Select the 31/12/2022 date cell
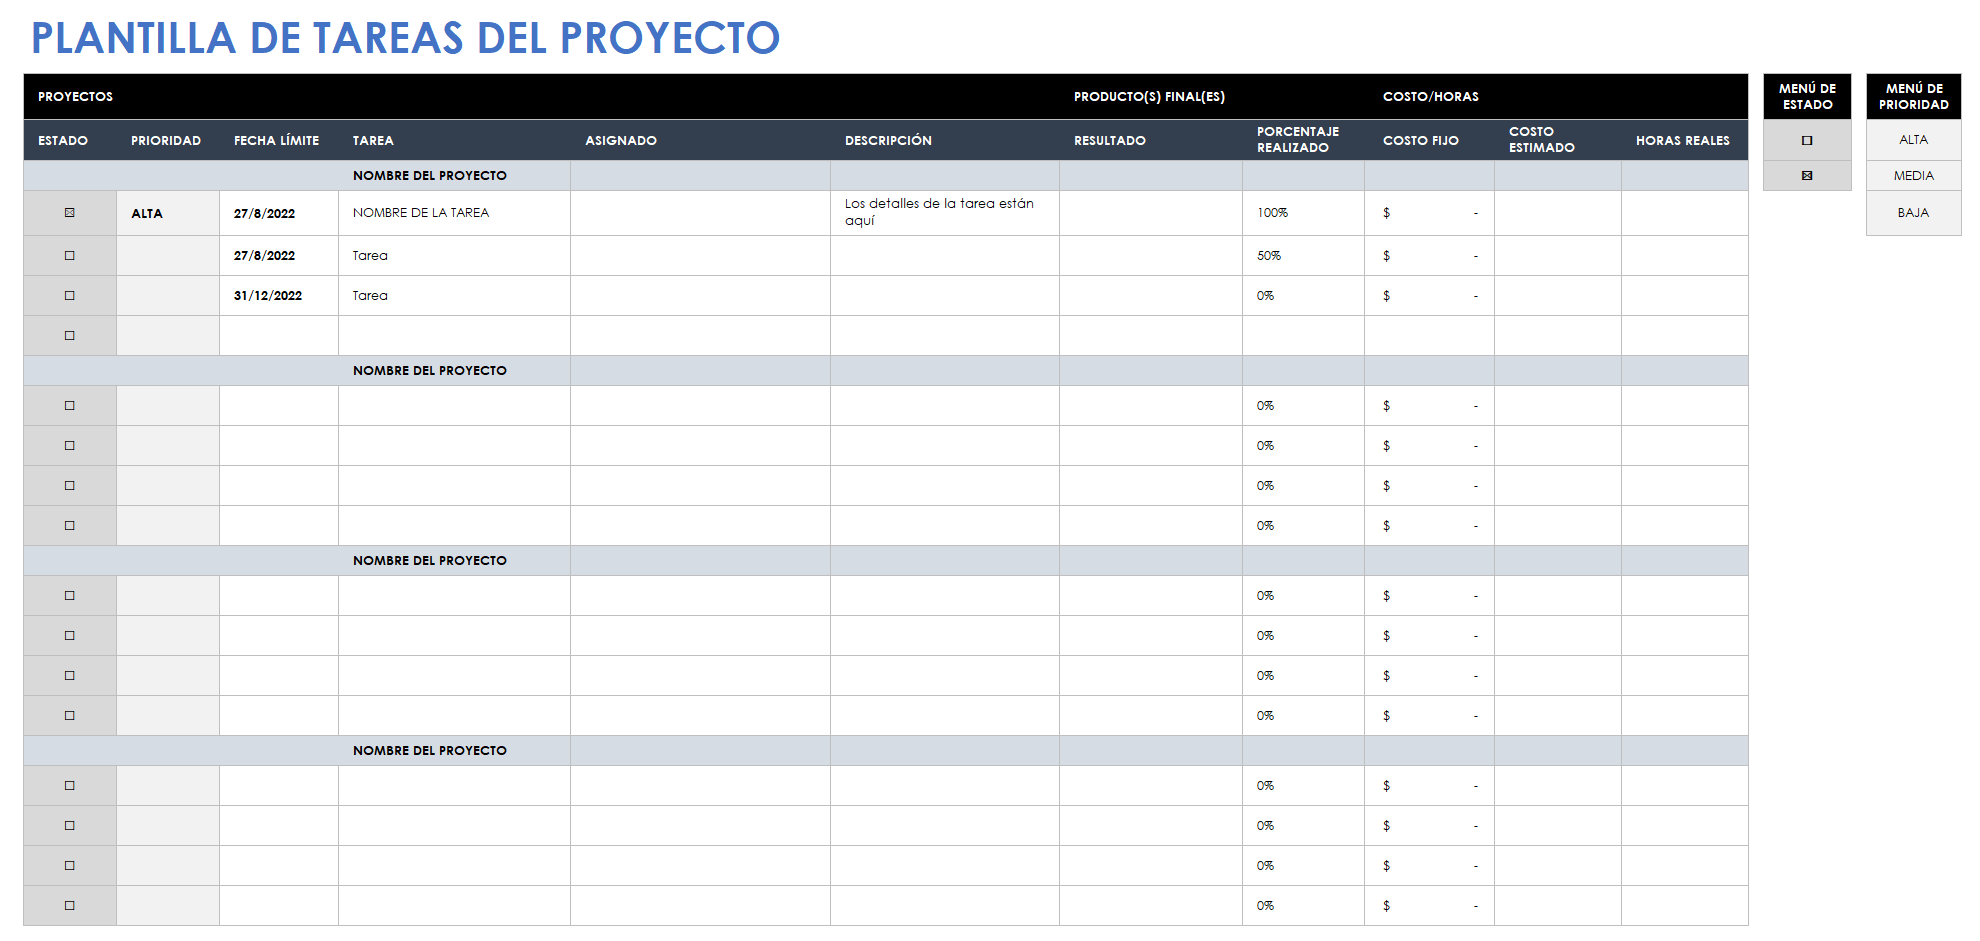 coord(279,296)
